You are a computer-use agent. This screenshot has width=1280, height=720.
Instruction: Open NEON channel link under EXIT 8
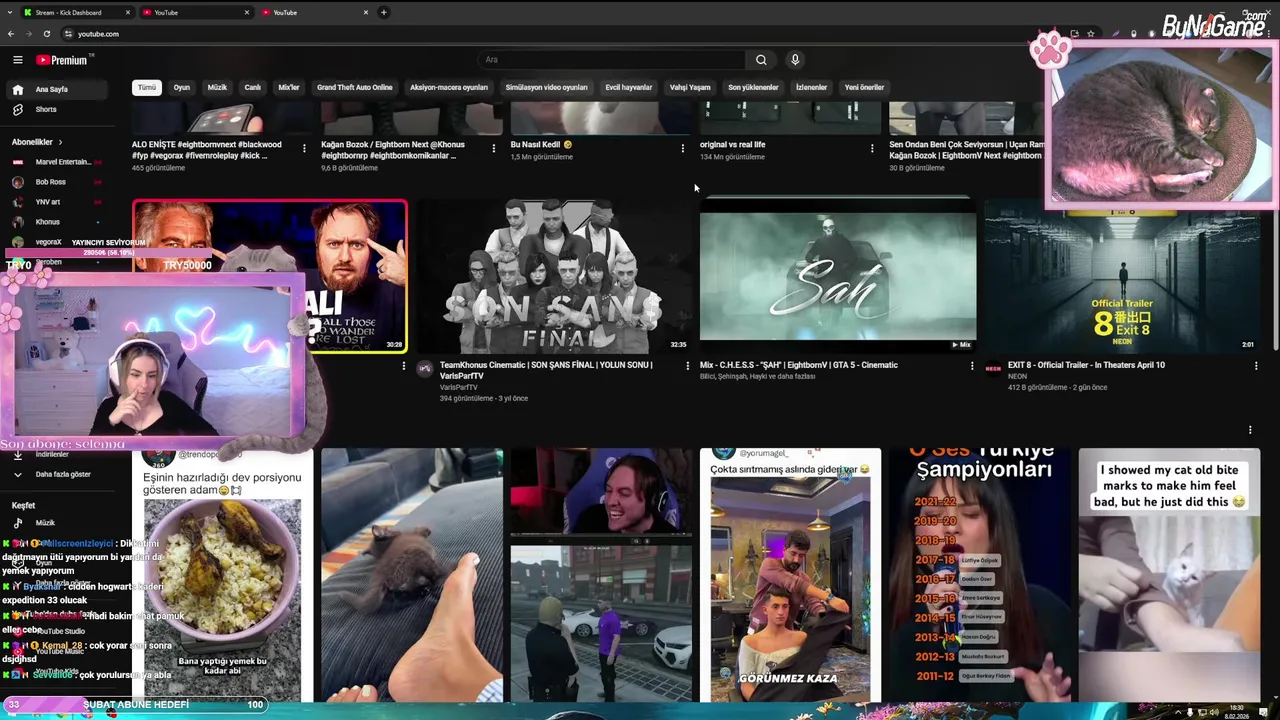[1017, 376]
